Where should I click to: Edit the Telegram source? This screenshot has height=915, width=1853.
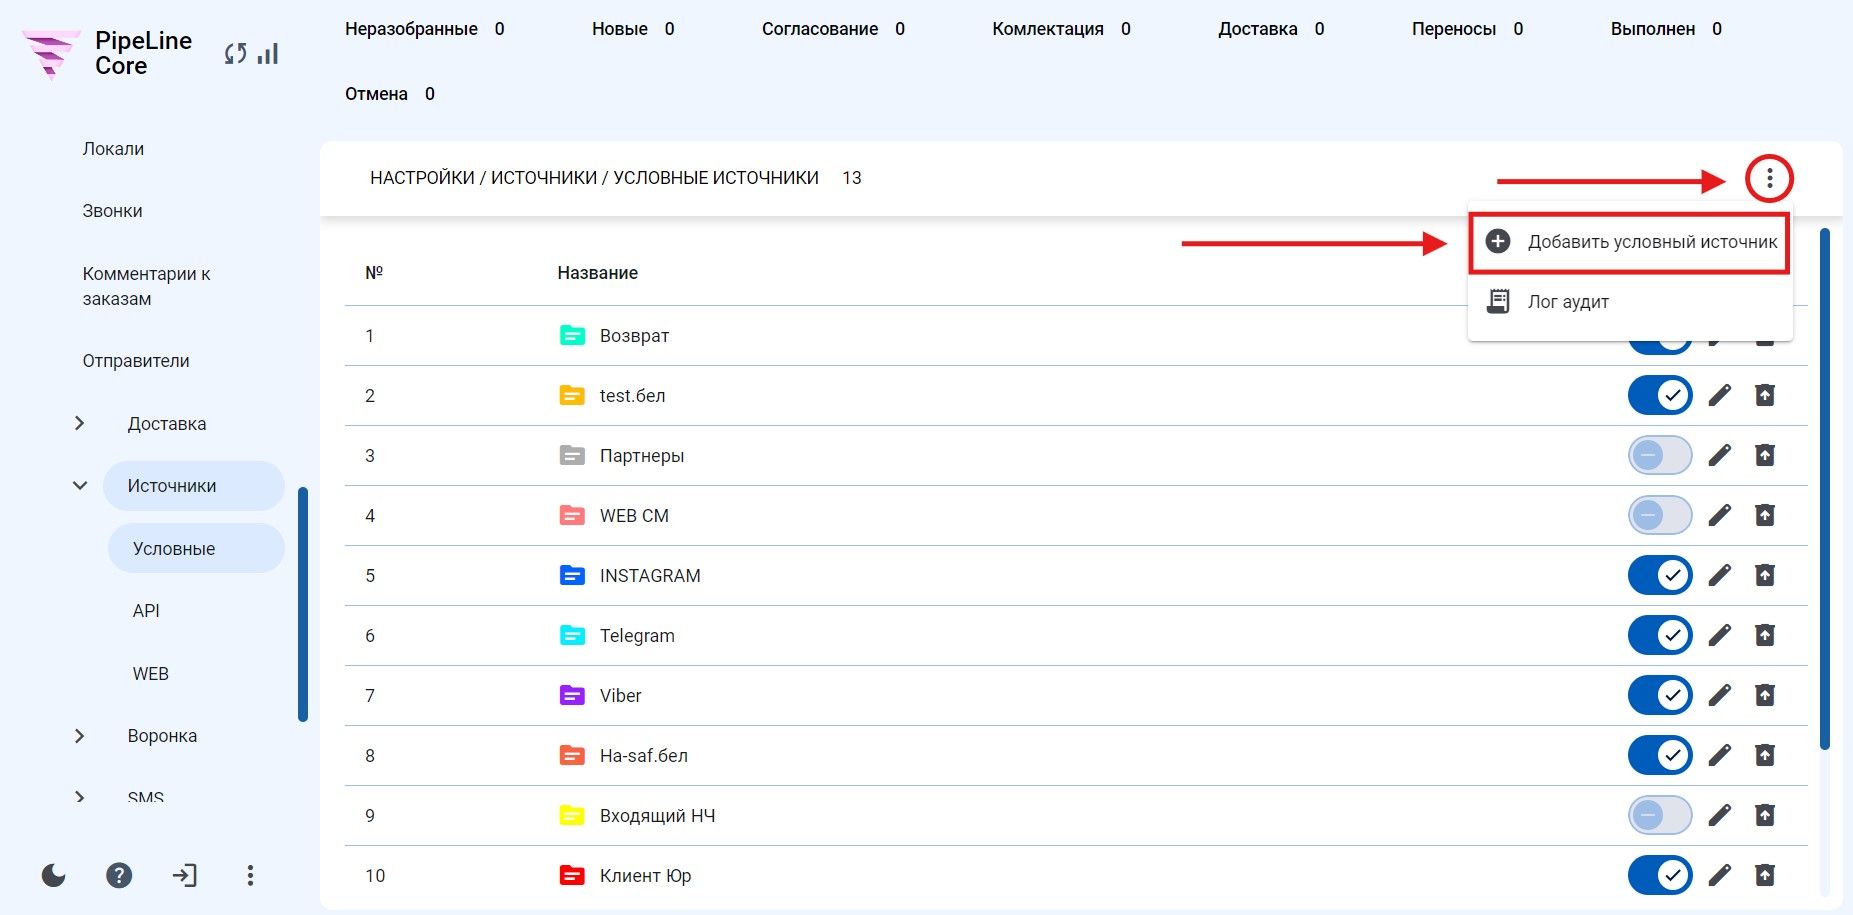[x=1719, y=636]
